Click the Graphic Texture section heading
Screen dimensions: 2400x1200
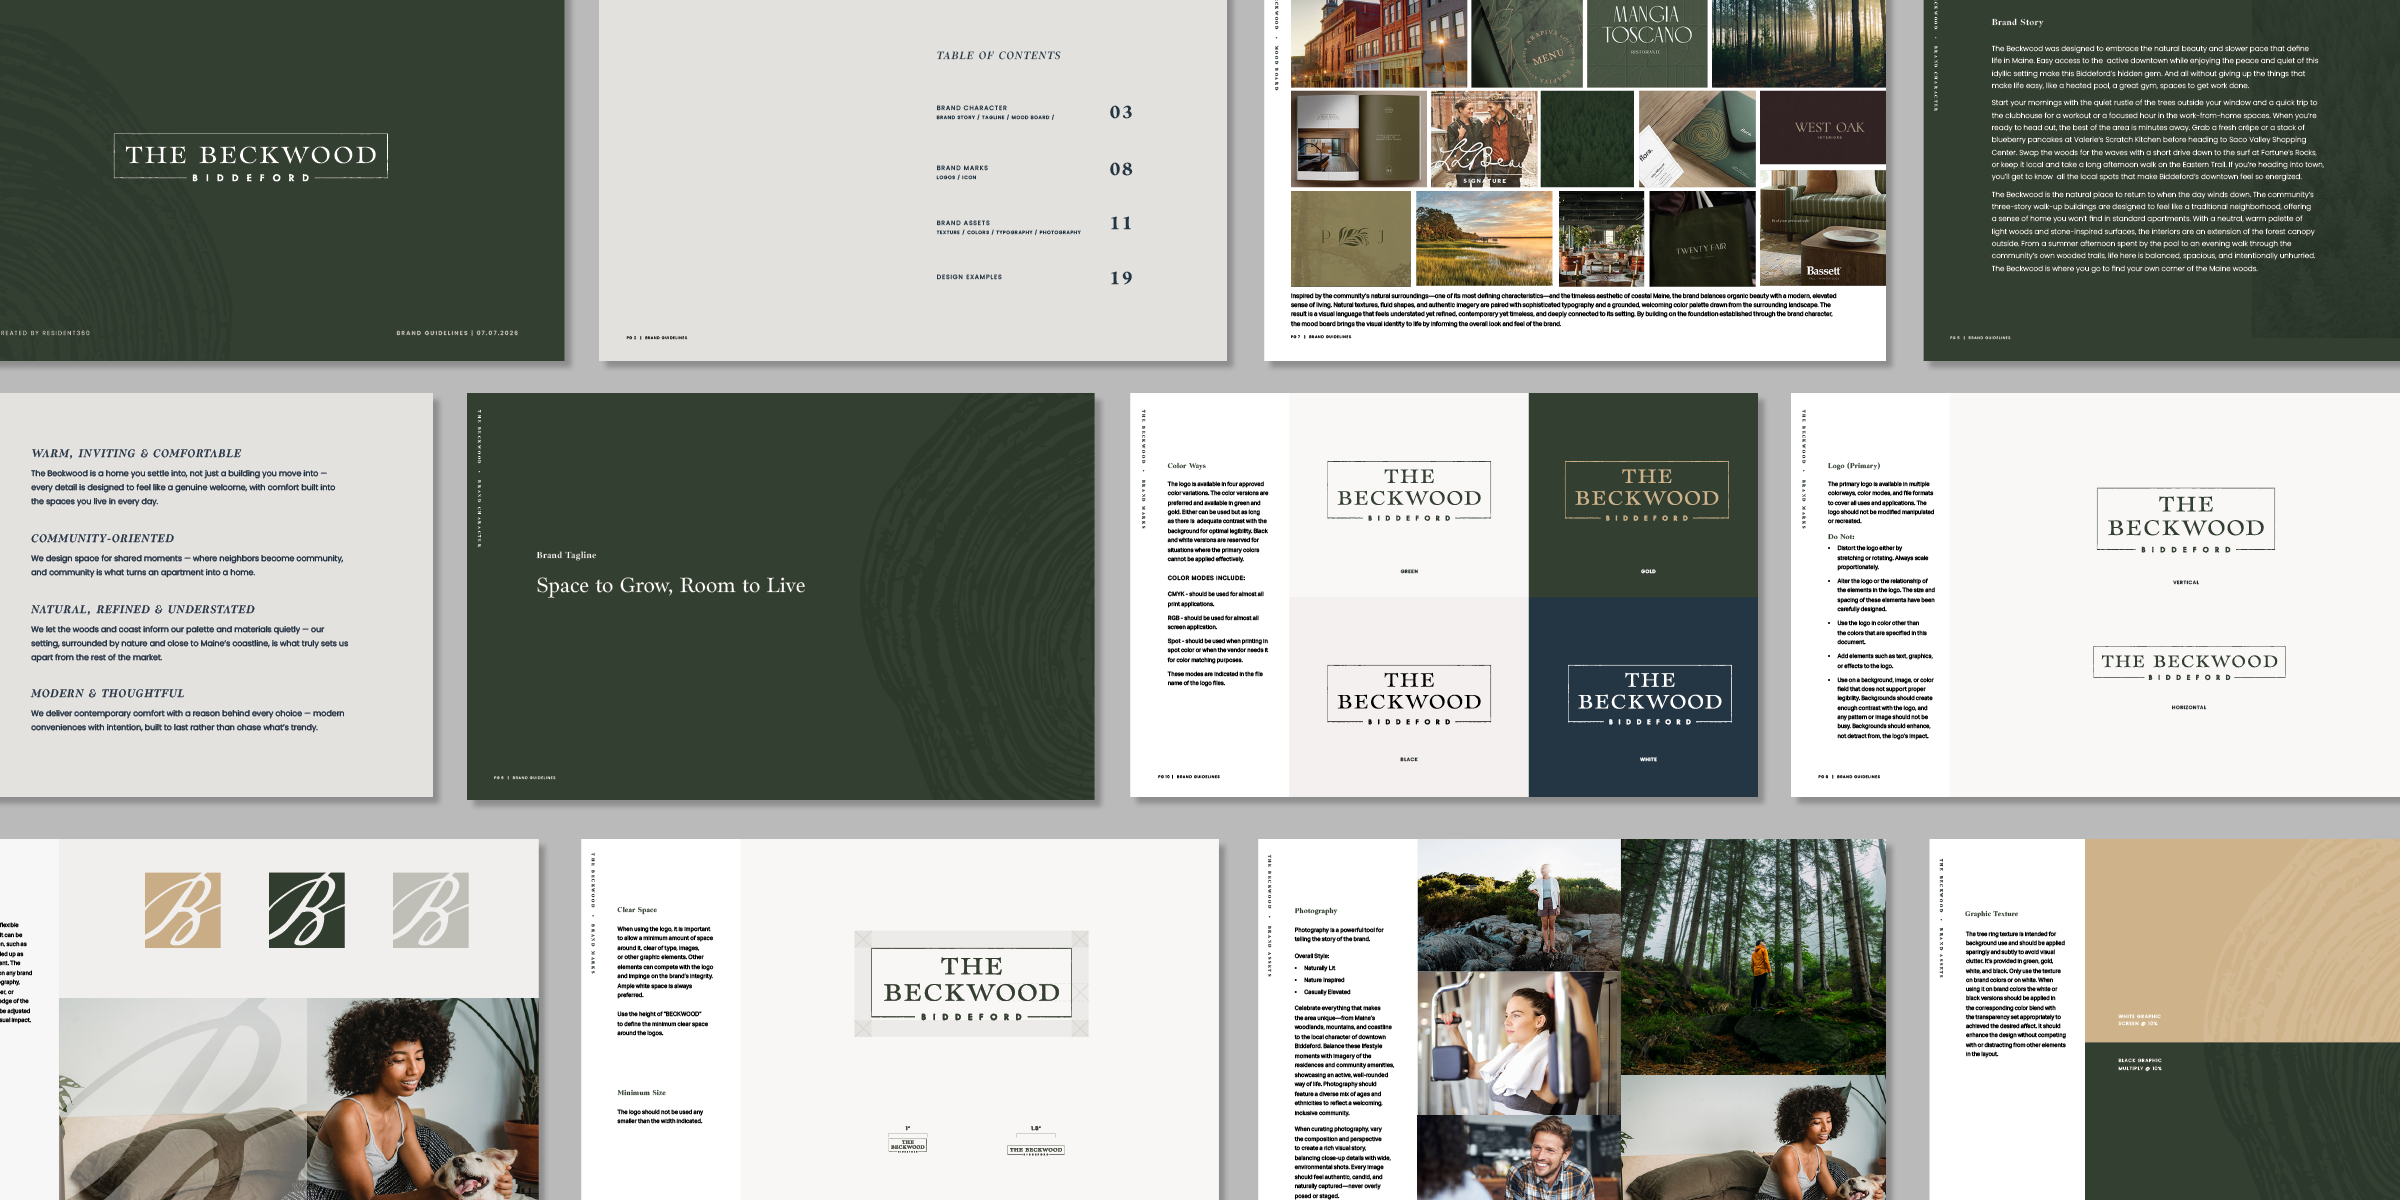point(1991,914)
